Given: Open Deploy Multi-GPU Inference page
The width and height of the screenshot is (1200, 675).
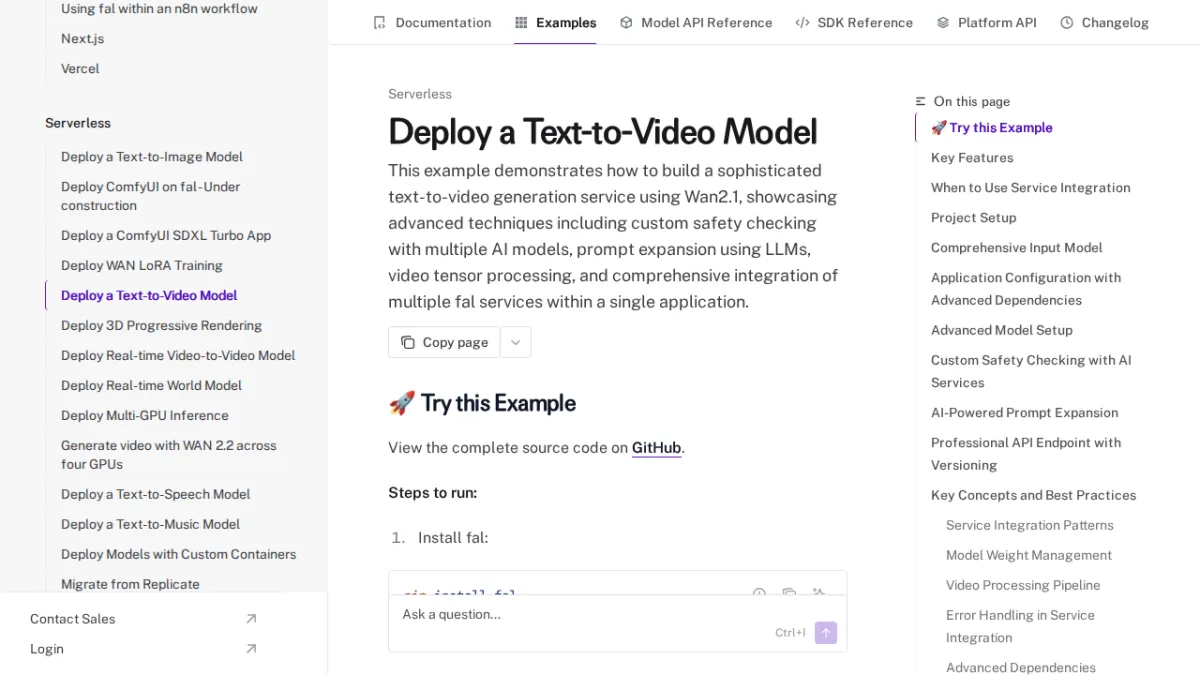Looking at the screenshot, I should coord(144,416).
